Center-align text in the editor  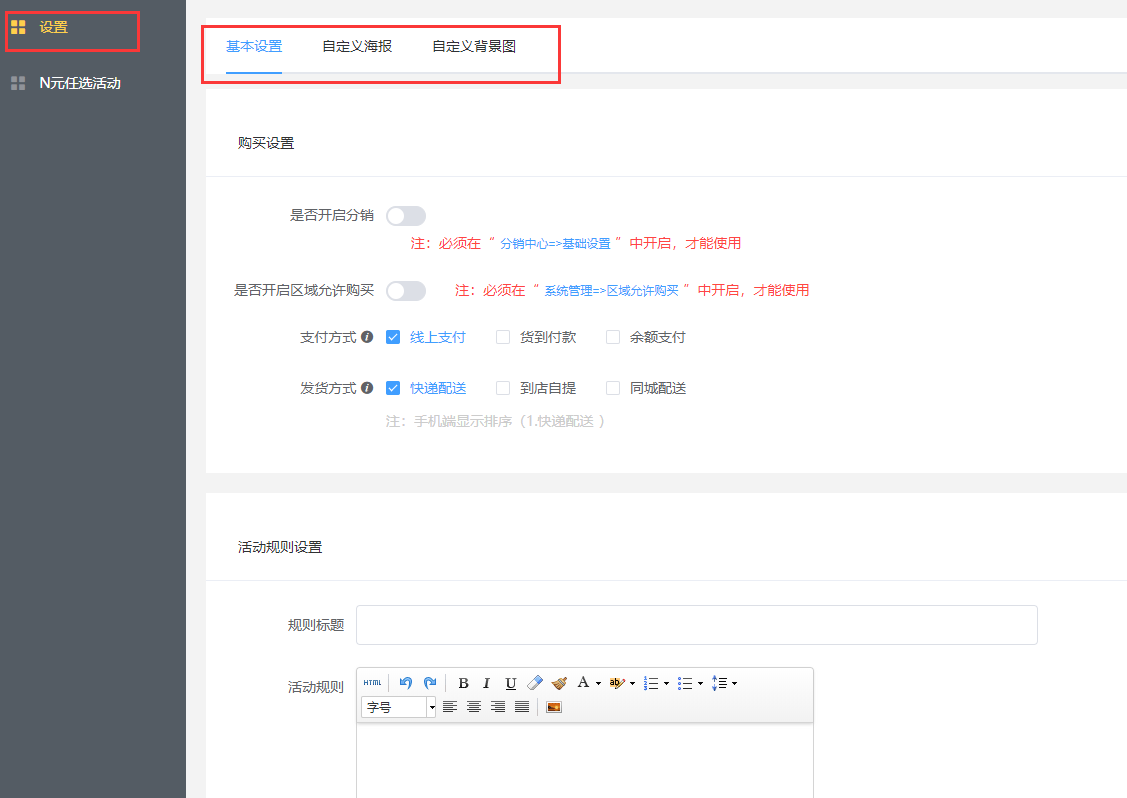tap(474, 707)
